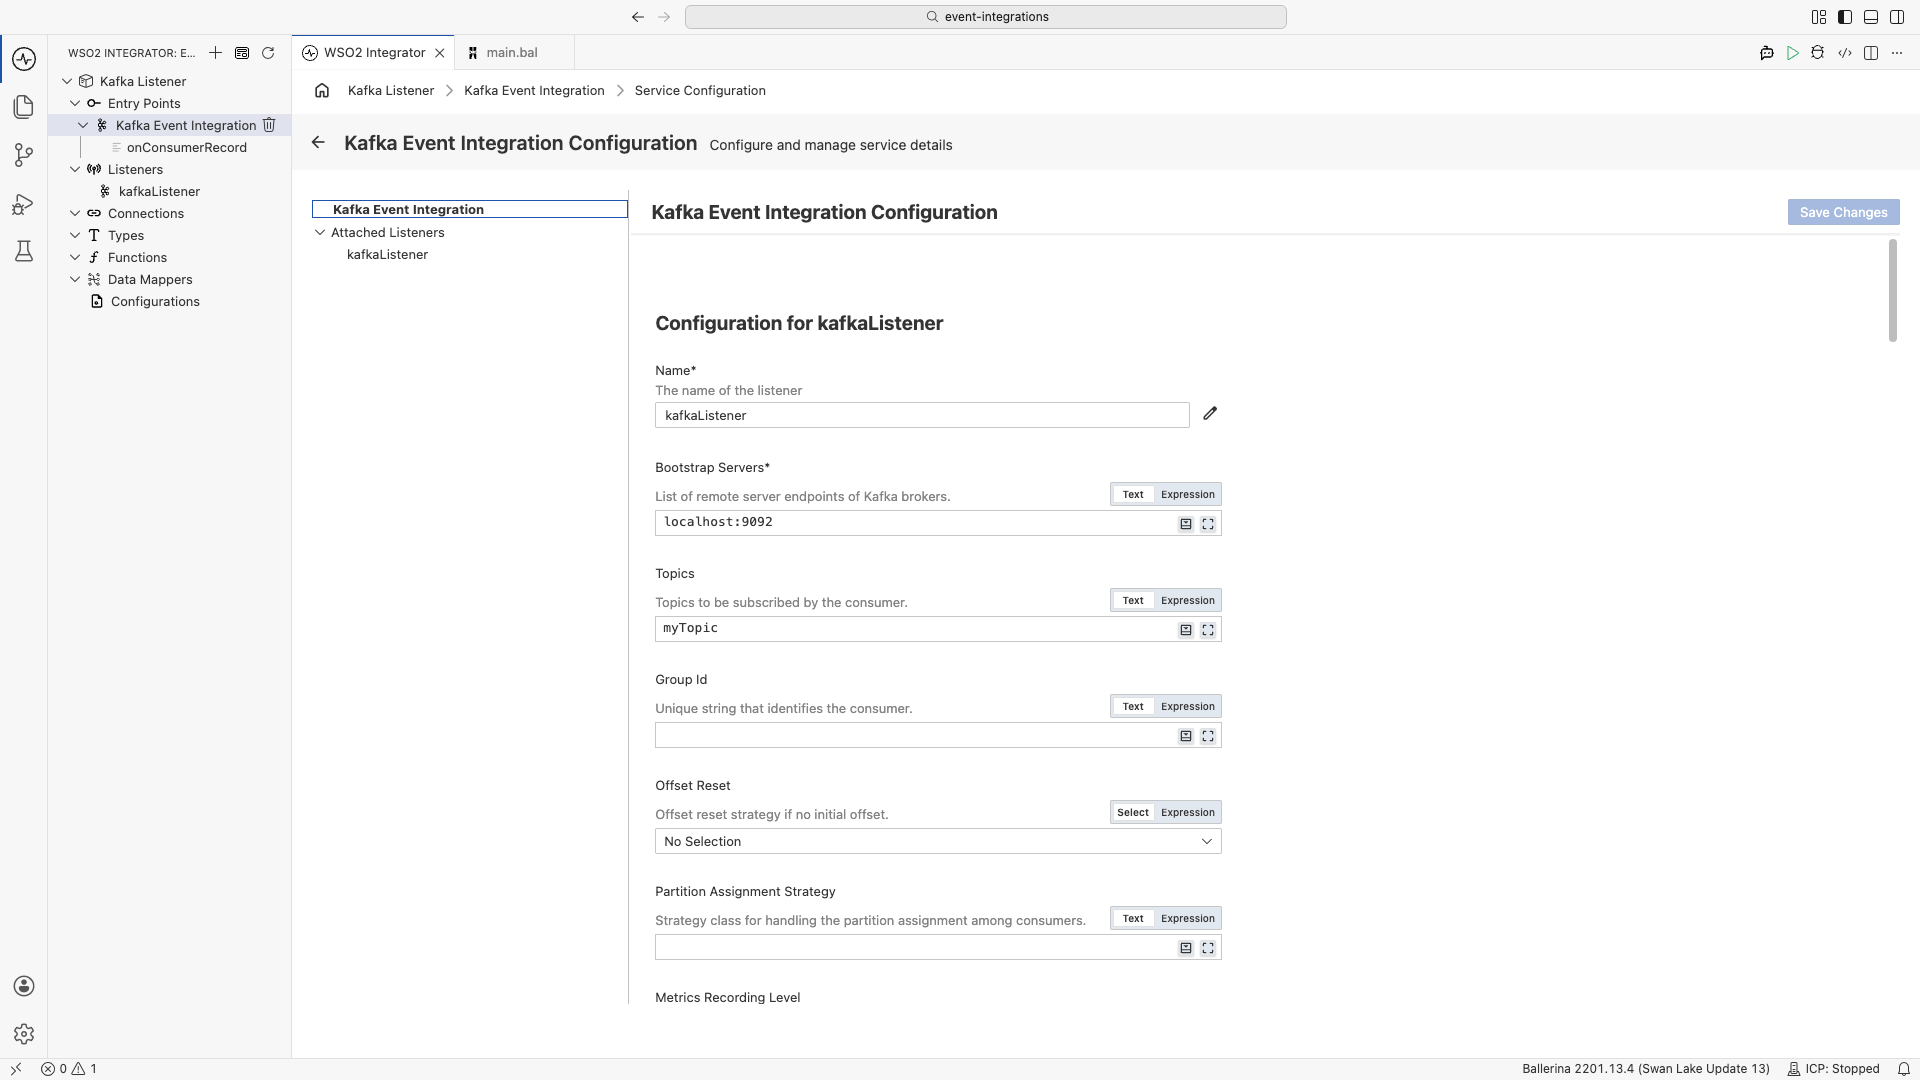Open the Source Control view
Viewport: 1920px width, 1080px height.
click(x=24, y=154)
